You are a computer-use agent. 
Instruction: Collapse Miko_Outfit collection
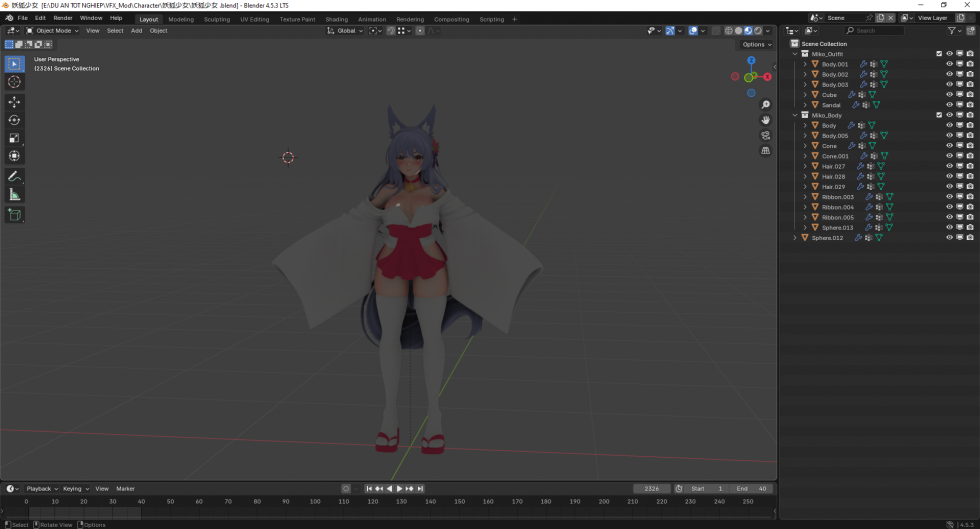click(795, 54)
